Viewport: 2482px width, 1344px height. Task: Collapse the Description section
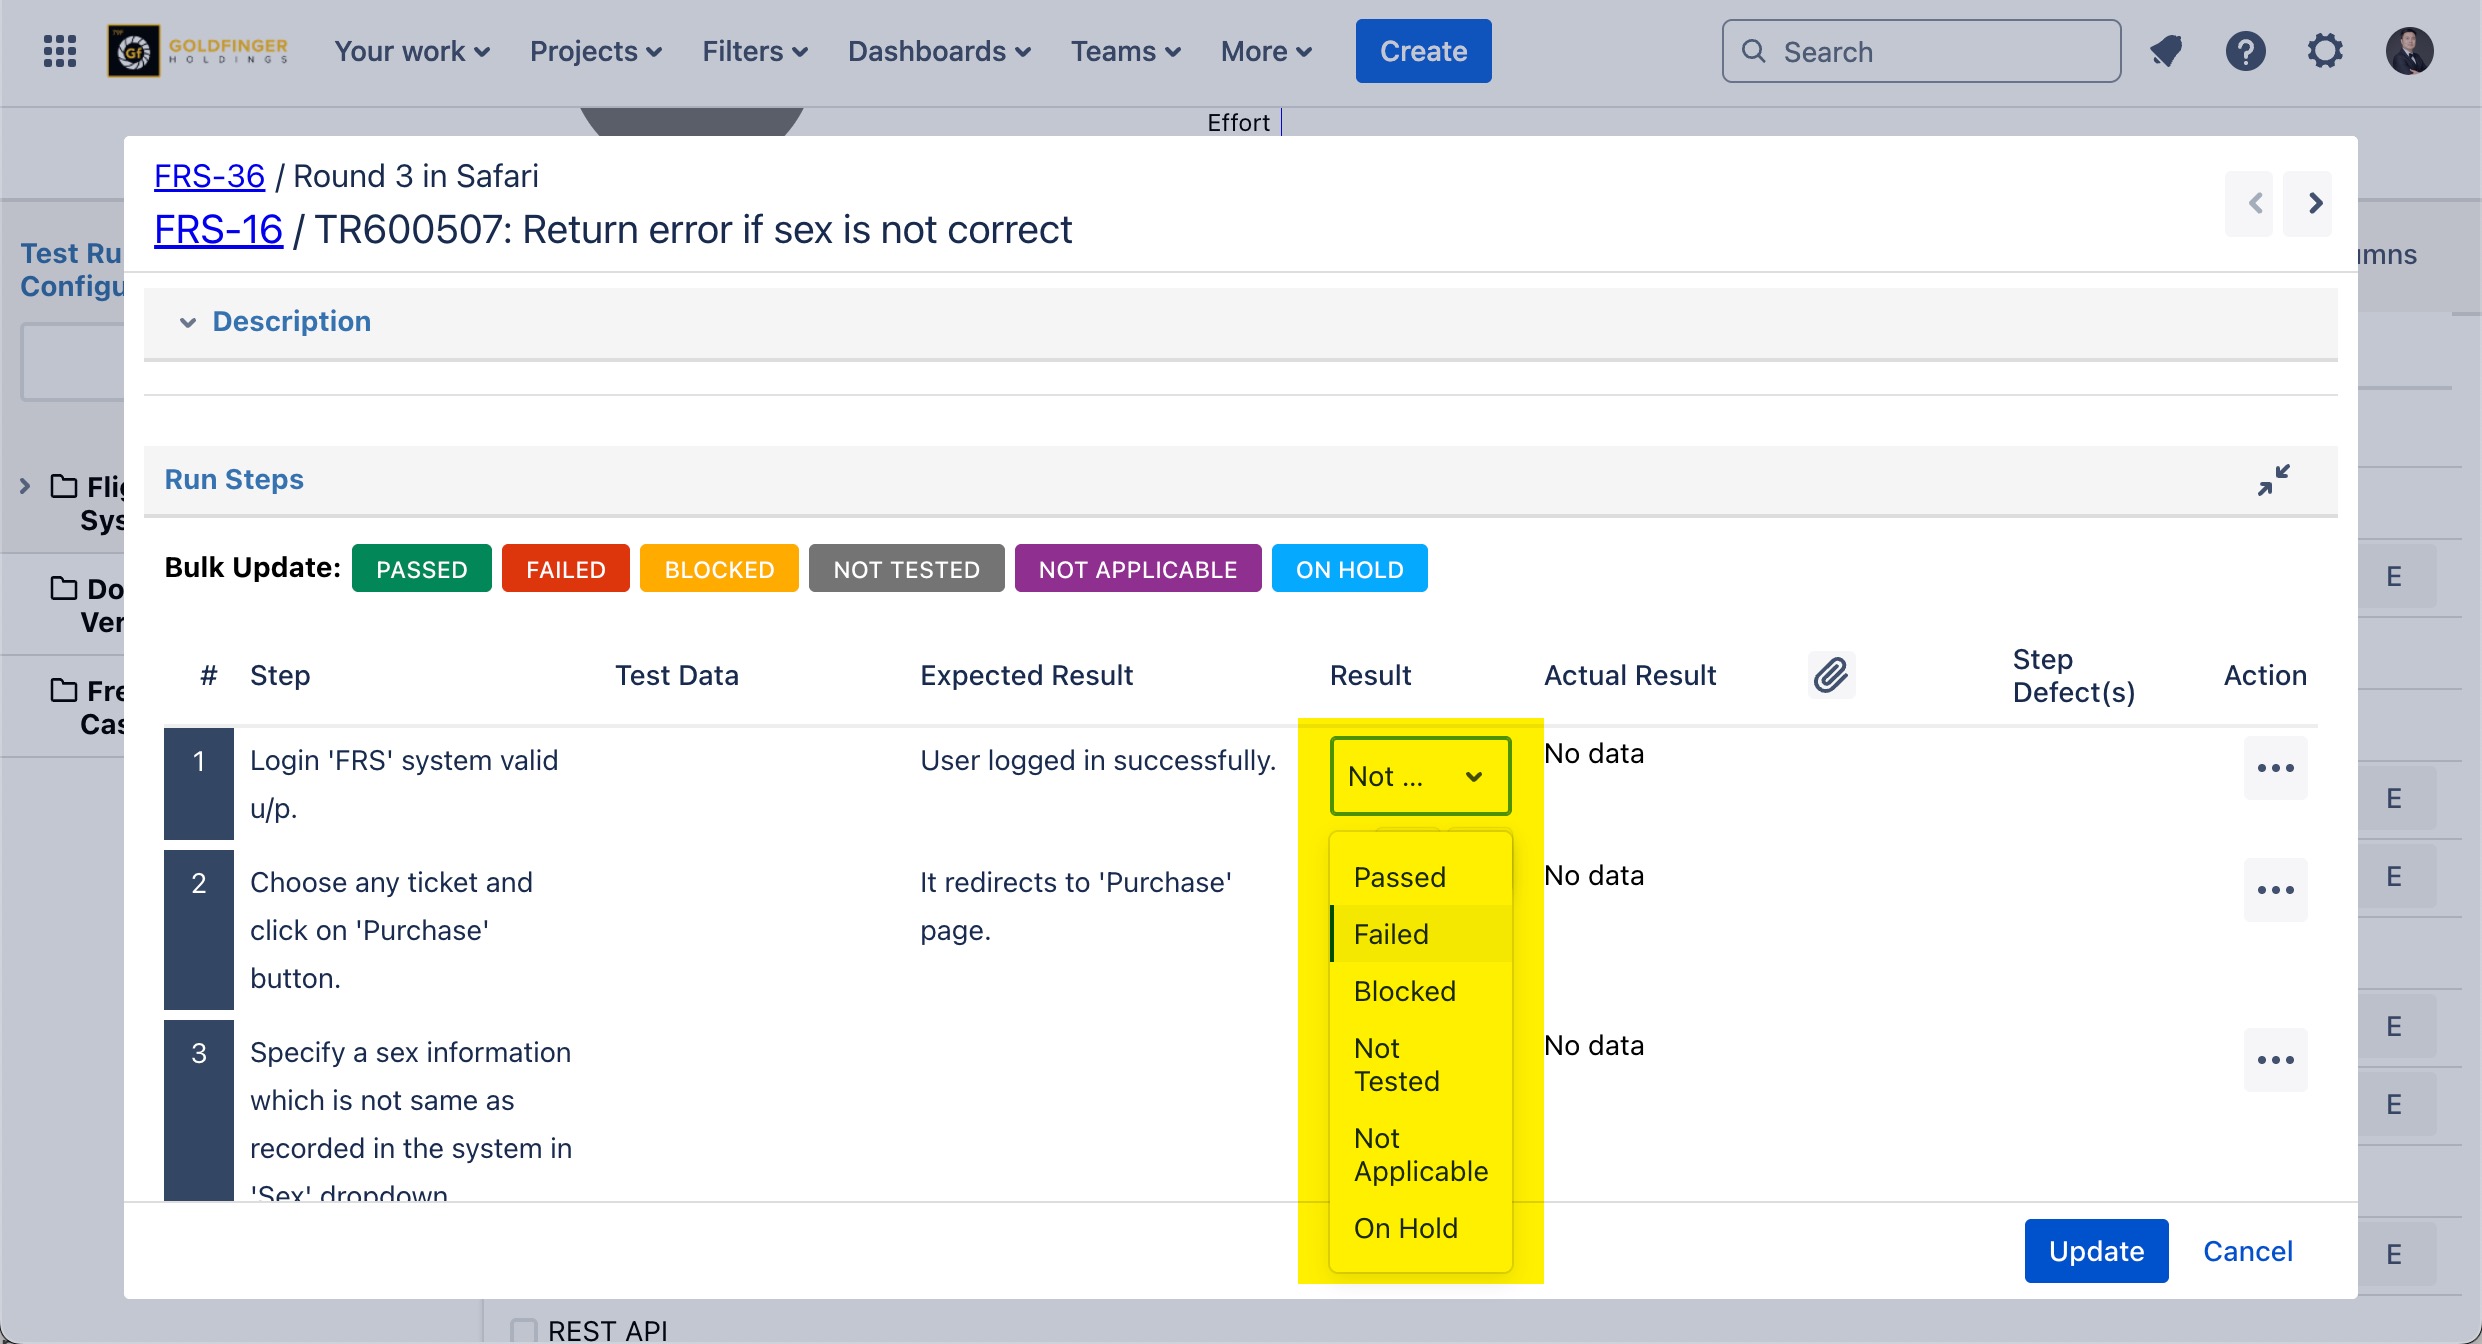click(x=188, y=322)
